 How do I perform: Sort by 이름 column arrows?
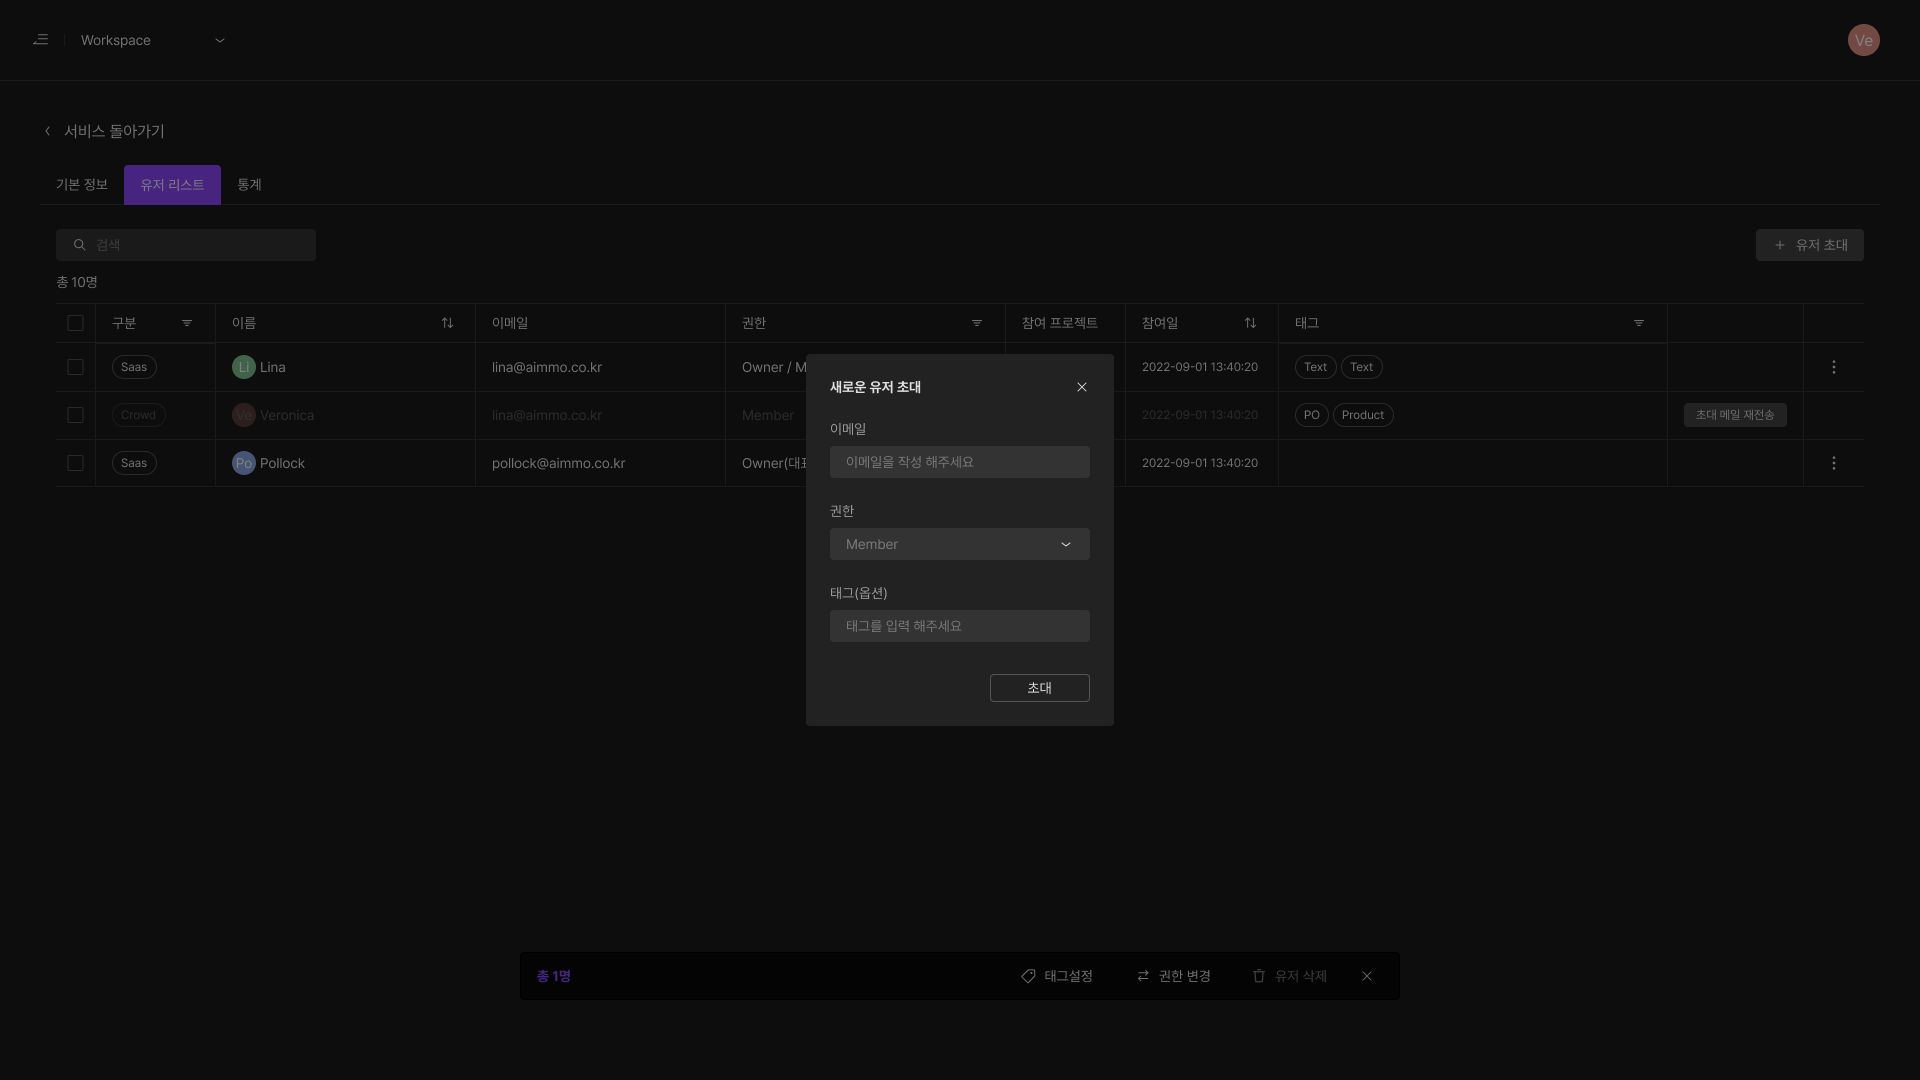pos(447,323)
